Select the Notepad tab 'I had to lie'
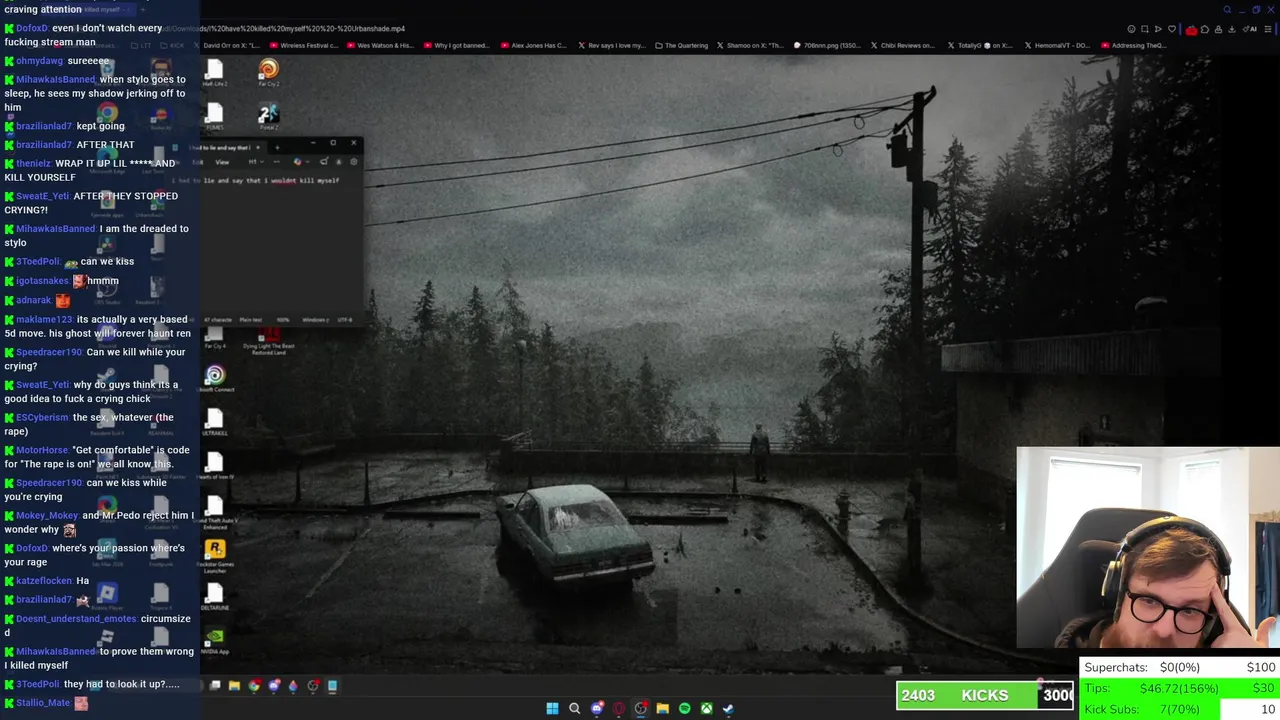The image size is (1280, 720). click(220, 147)
